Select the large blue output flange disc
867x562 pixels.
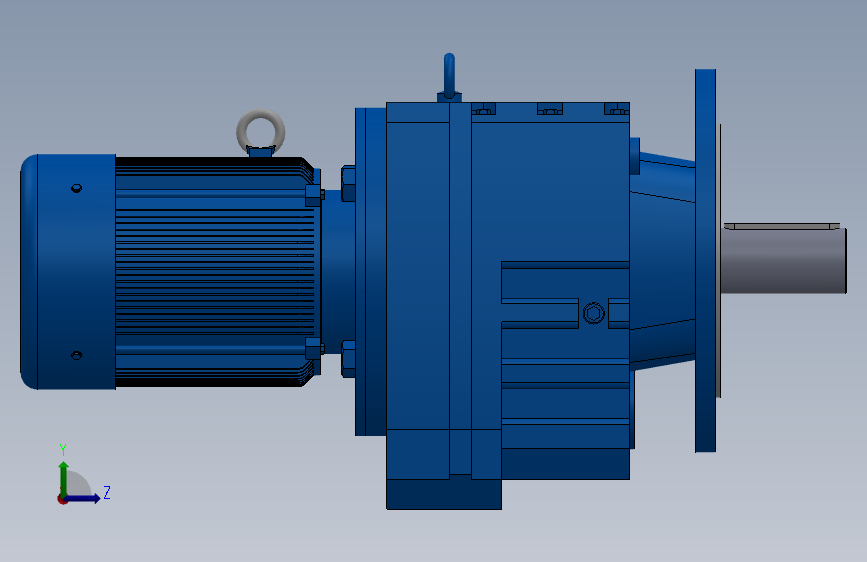click(x=706, y=261)
